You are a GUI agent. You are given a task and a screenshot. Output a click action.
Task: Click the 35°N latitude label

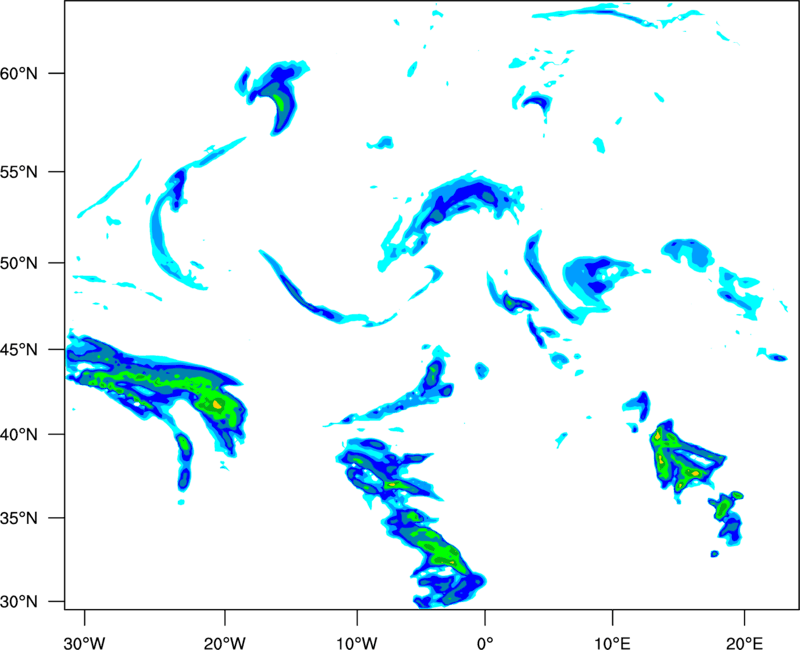pos(19,518)
